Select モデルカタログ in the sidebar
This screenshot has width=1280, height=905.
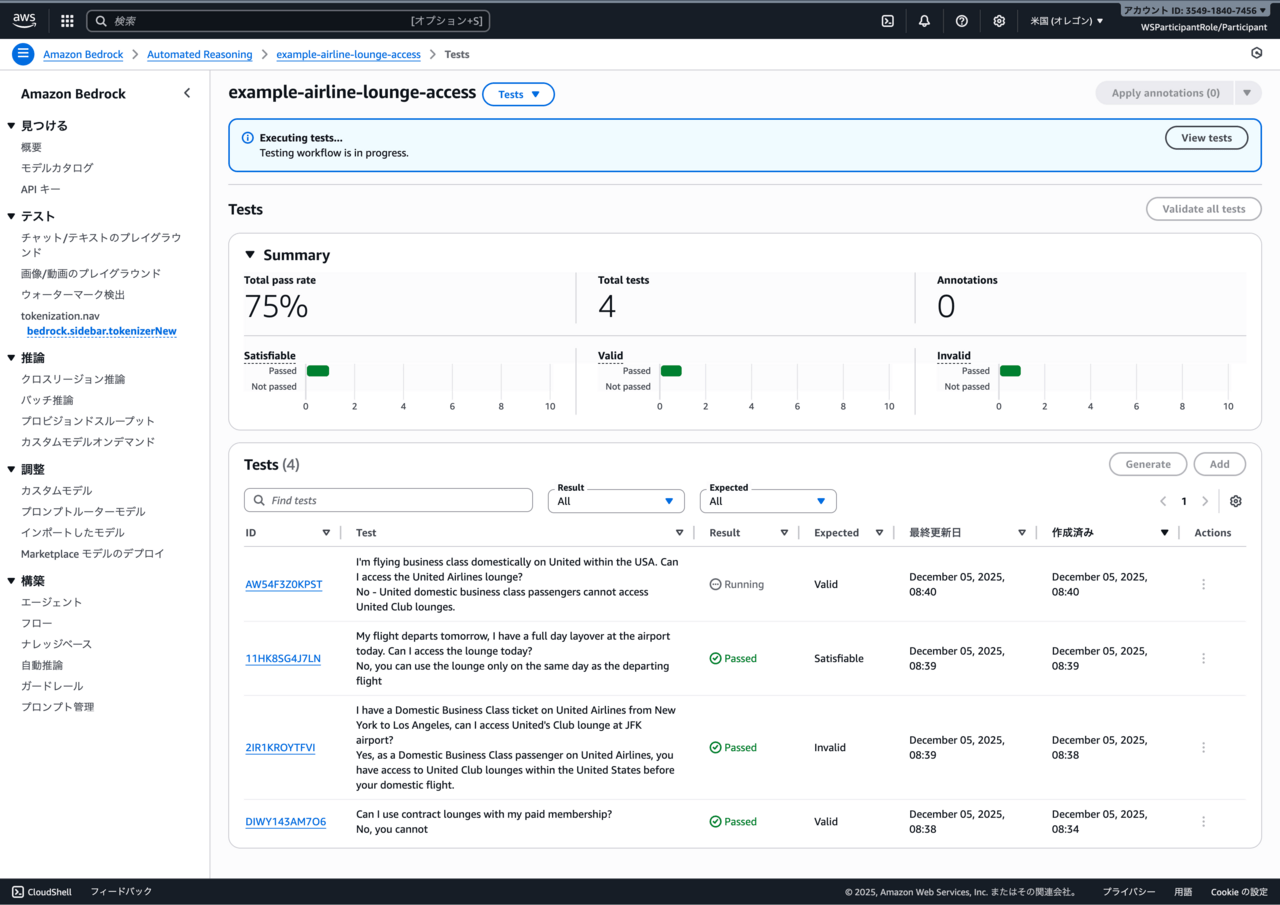[57, 168]
